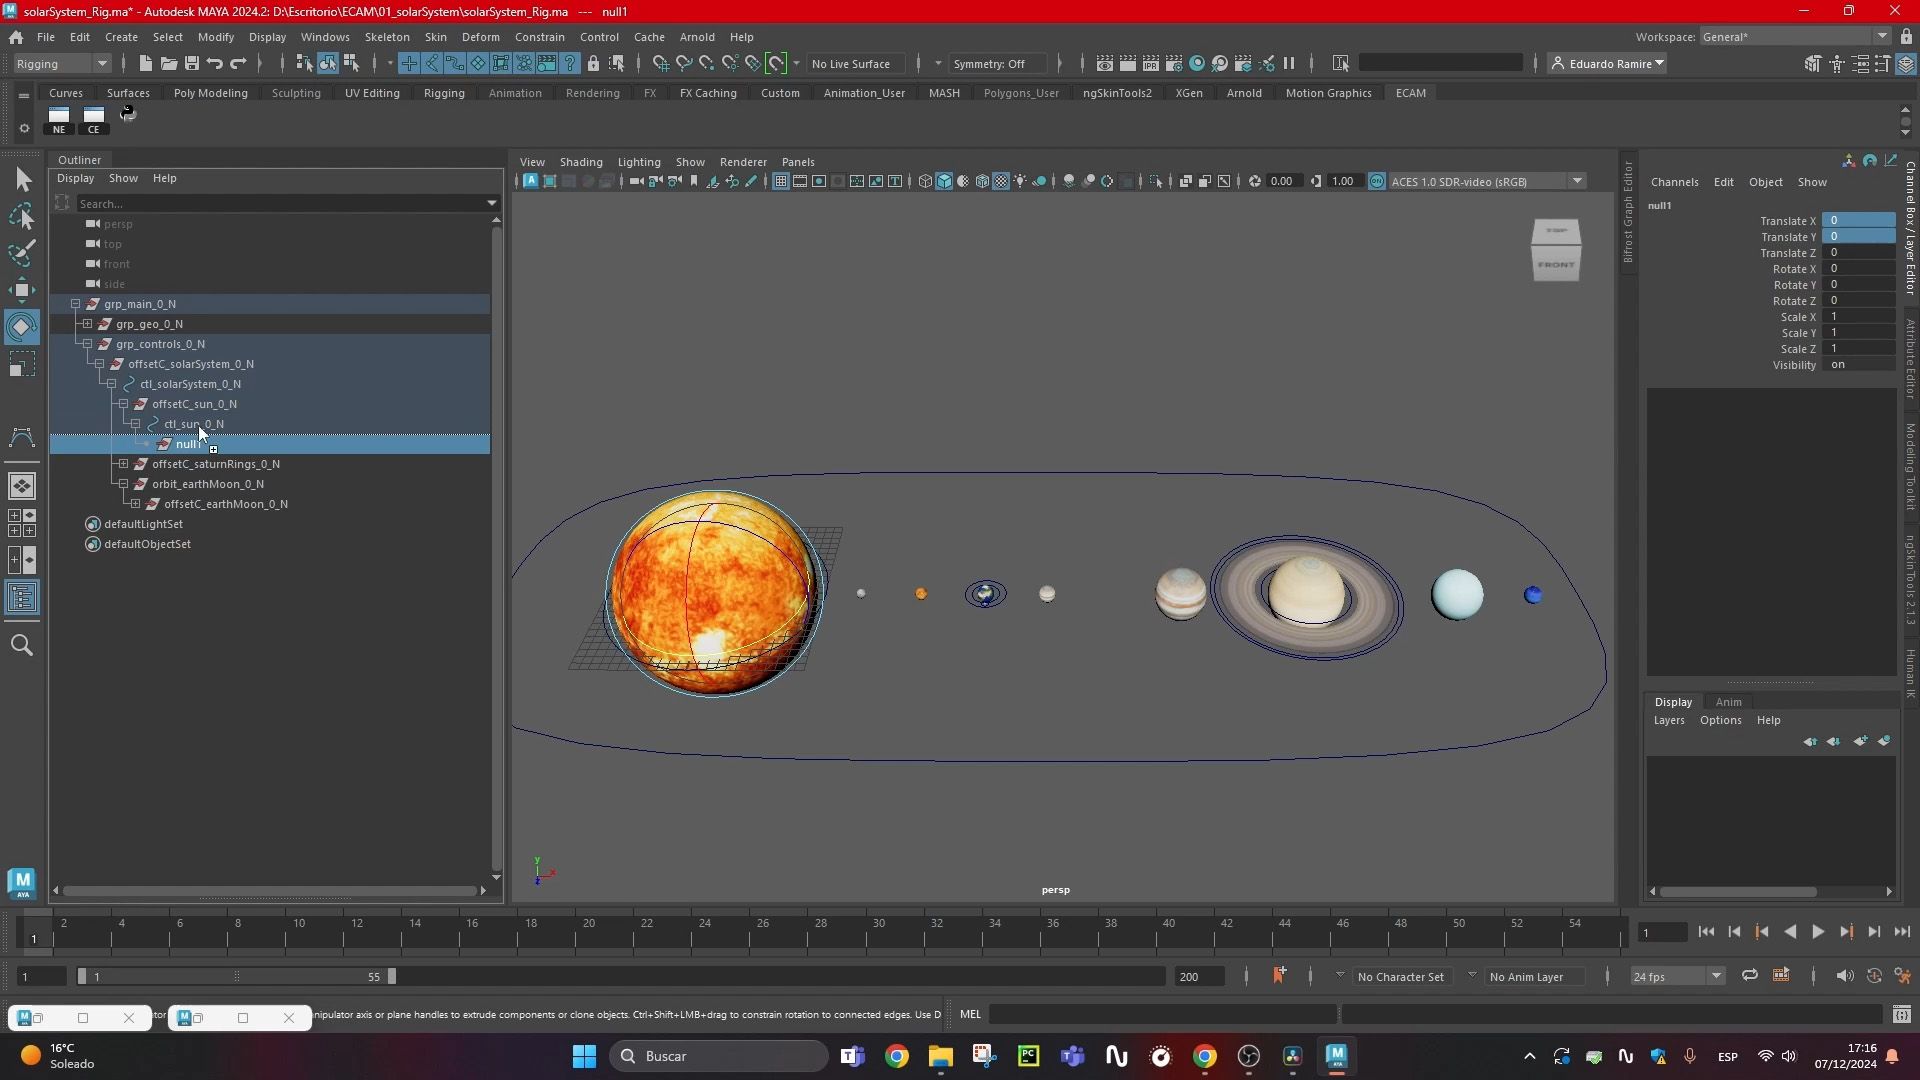Viewport: 1920px width, 1080px height.
Task: Open the Rigging menu set dropdown
Action: (x=62, y=63)
